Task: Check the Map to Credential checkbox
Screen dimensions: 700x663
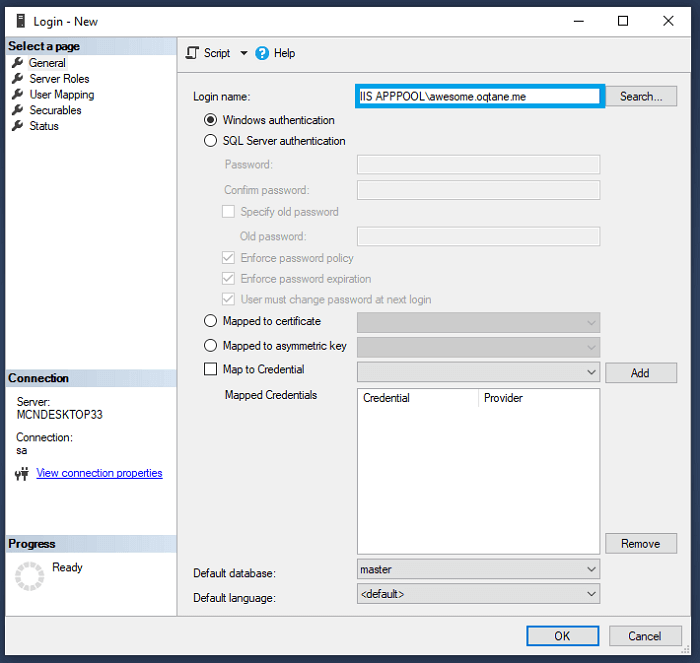Action: pos(210,369)
